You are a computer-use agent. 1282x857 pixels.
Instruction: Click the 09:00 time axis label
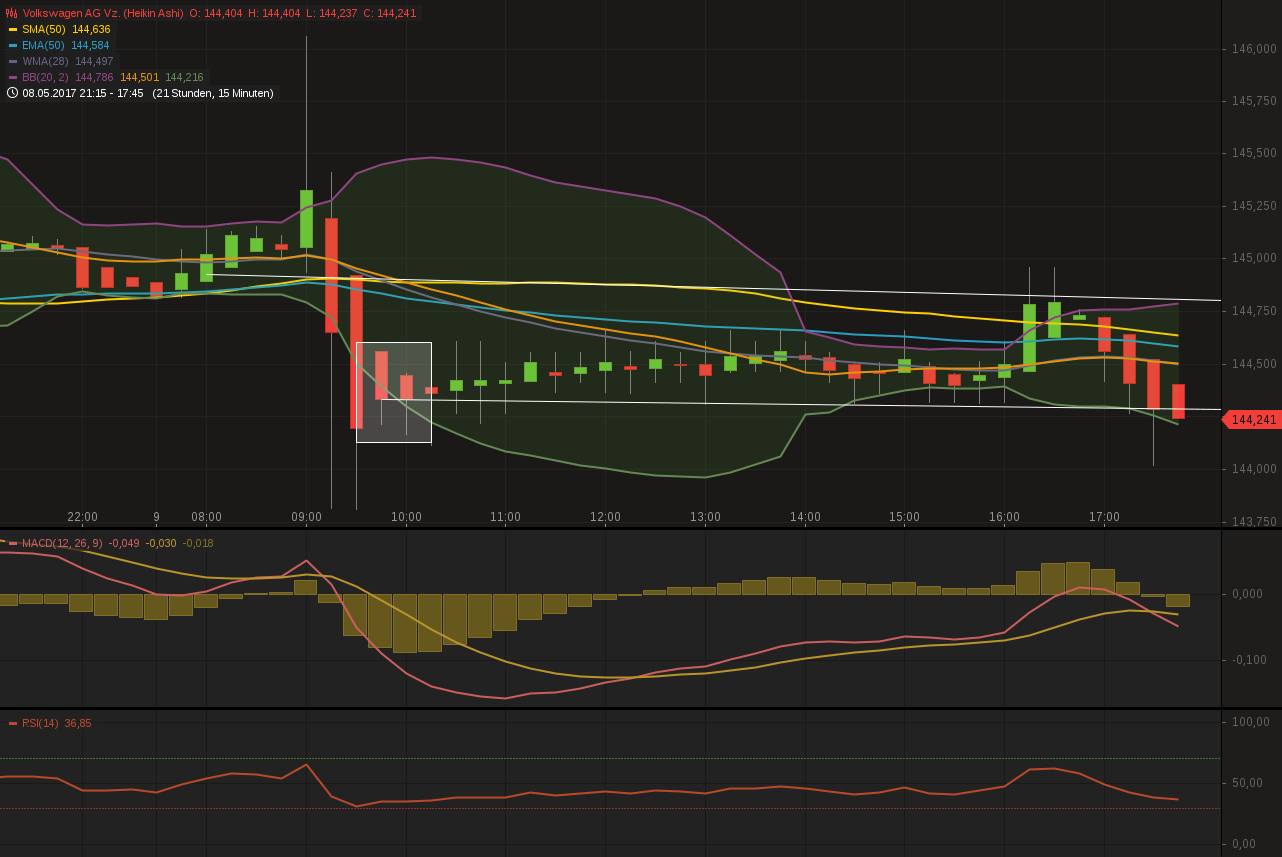coord(306,517)
